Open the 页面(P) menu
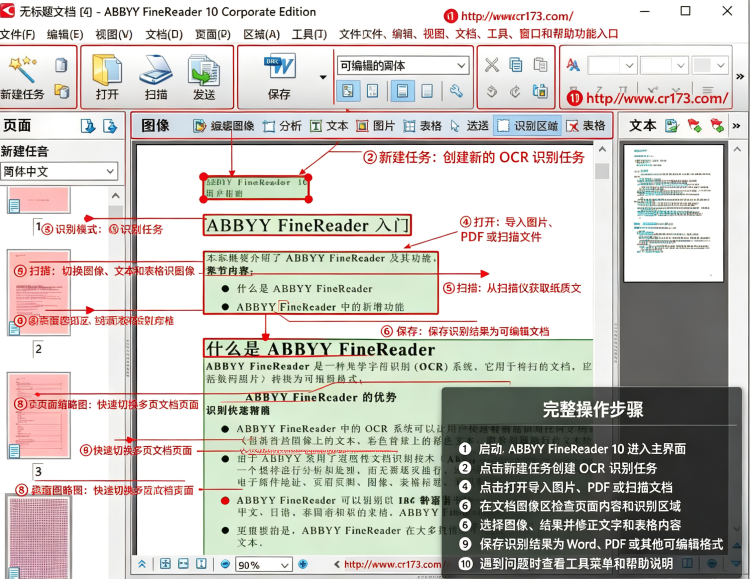The height and width of the screenshot is (579, 750). point(213,34)
